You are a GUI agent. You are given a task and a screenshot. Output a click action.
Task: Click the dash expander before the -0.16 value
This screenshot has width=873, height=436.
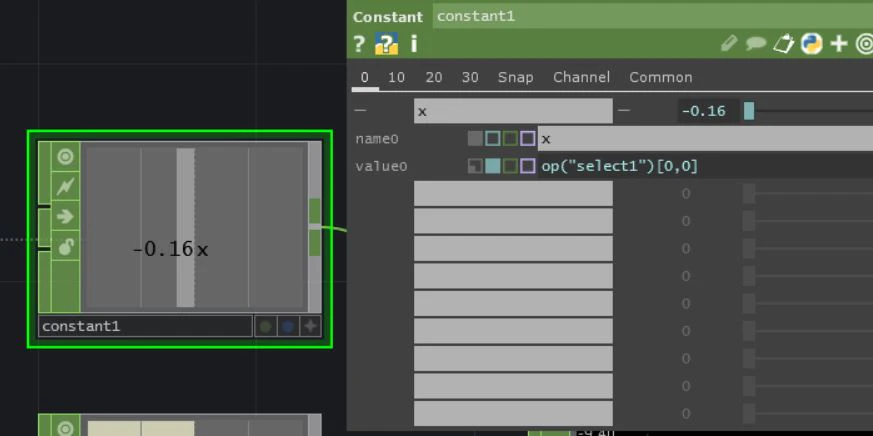click(x=624, y=110)
